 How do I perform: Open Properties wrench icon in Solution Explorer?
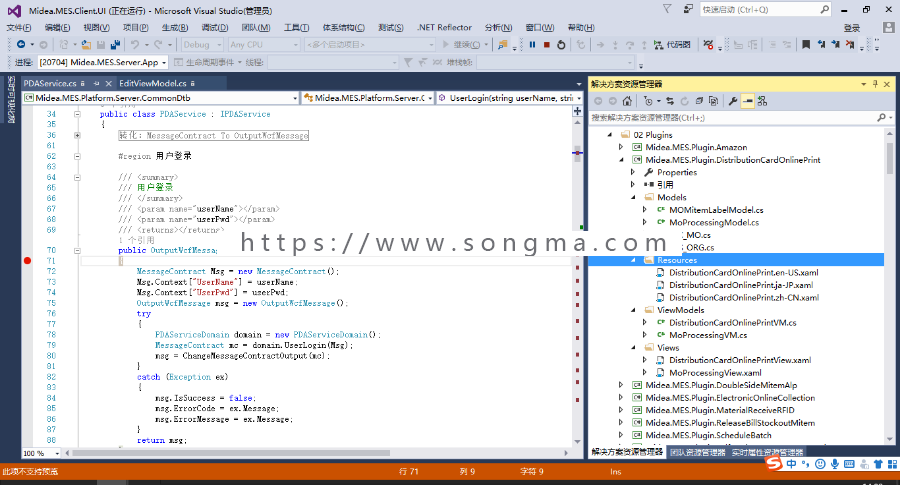point(732,101)
